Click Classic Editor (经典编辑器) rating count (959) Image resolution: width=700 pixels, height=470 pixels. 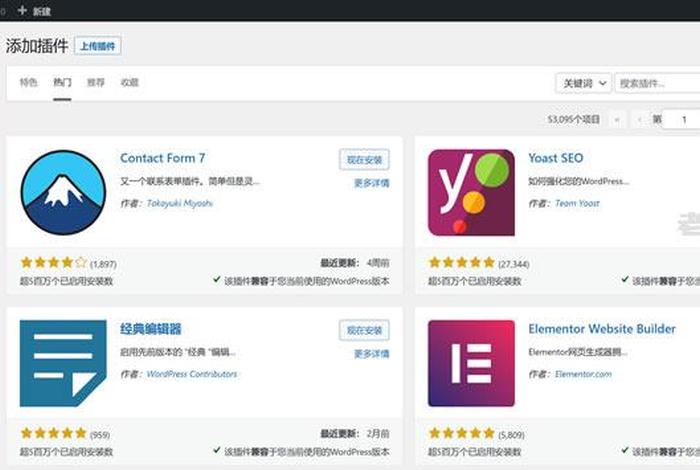click(100, 434)
